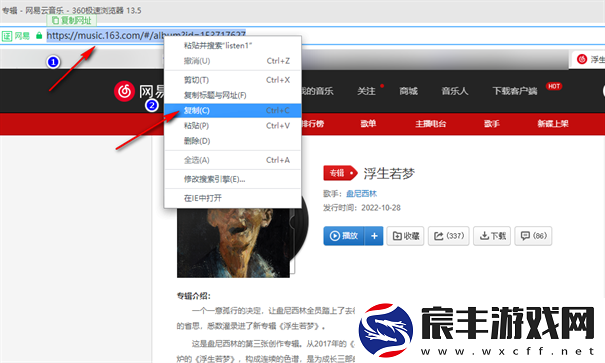Screen dimensions: 605x363
Task: Choose 删除(D) in the context menu
Action: (x=233, y=141)
